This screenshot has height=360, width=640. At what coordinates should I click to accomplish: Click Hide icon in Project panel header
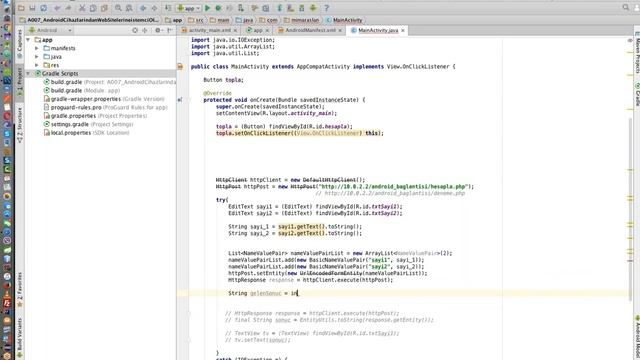click(x=170, y=30)
